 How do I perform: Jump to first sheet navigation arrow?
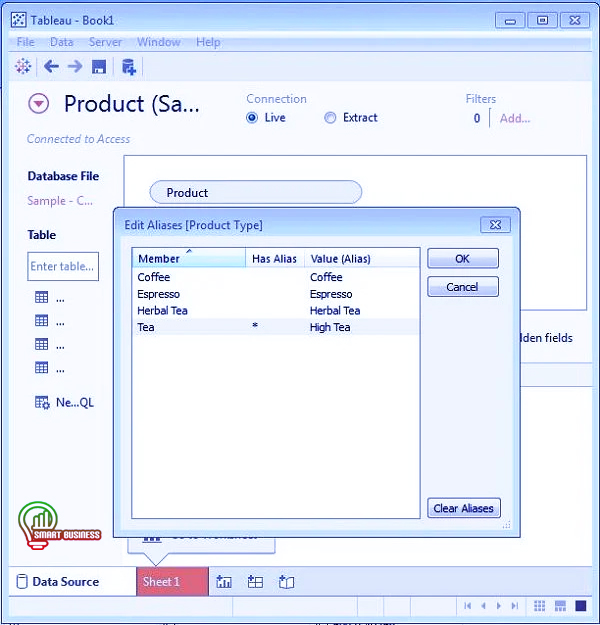click(x=468, y=606)
